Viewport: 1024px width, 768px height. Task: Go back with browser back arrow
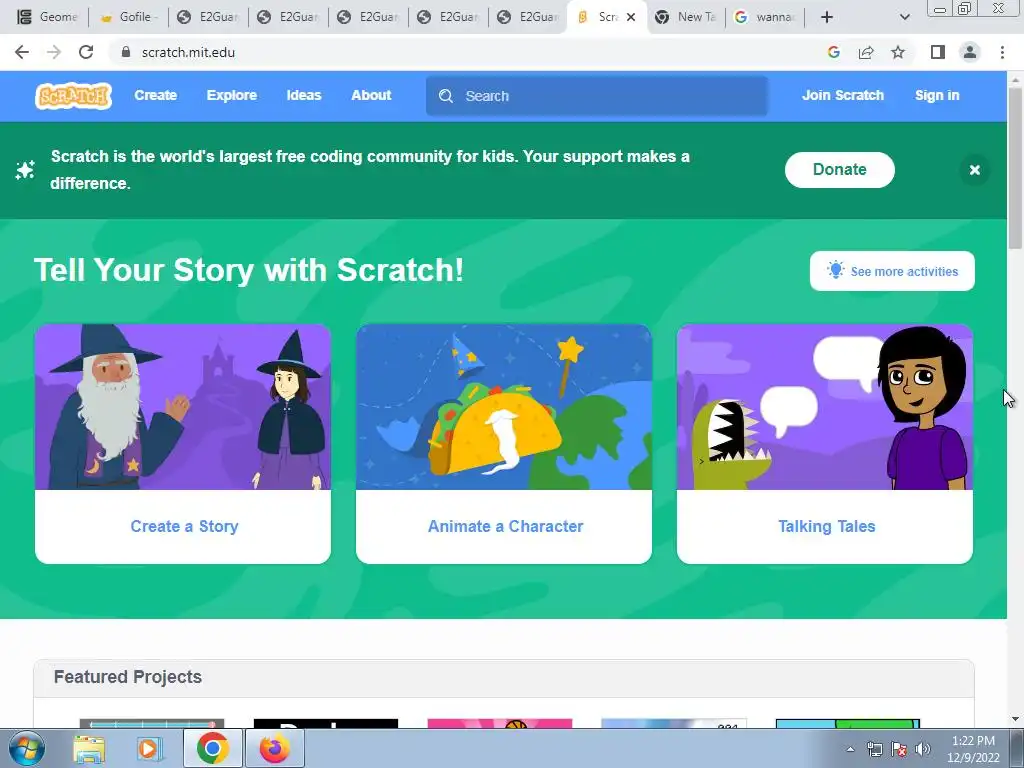(22, 52)
